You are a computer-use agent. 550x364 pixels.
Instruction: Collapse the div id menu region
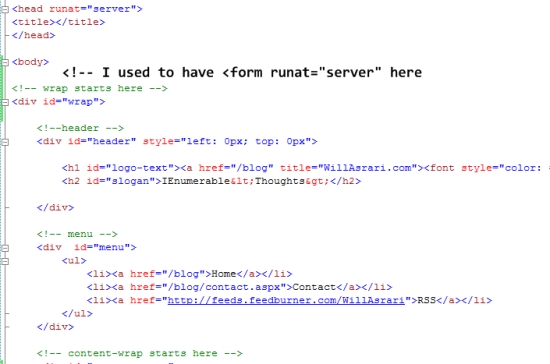tap(5, 248)
